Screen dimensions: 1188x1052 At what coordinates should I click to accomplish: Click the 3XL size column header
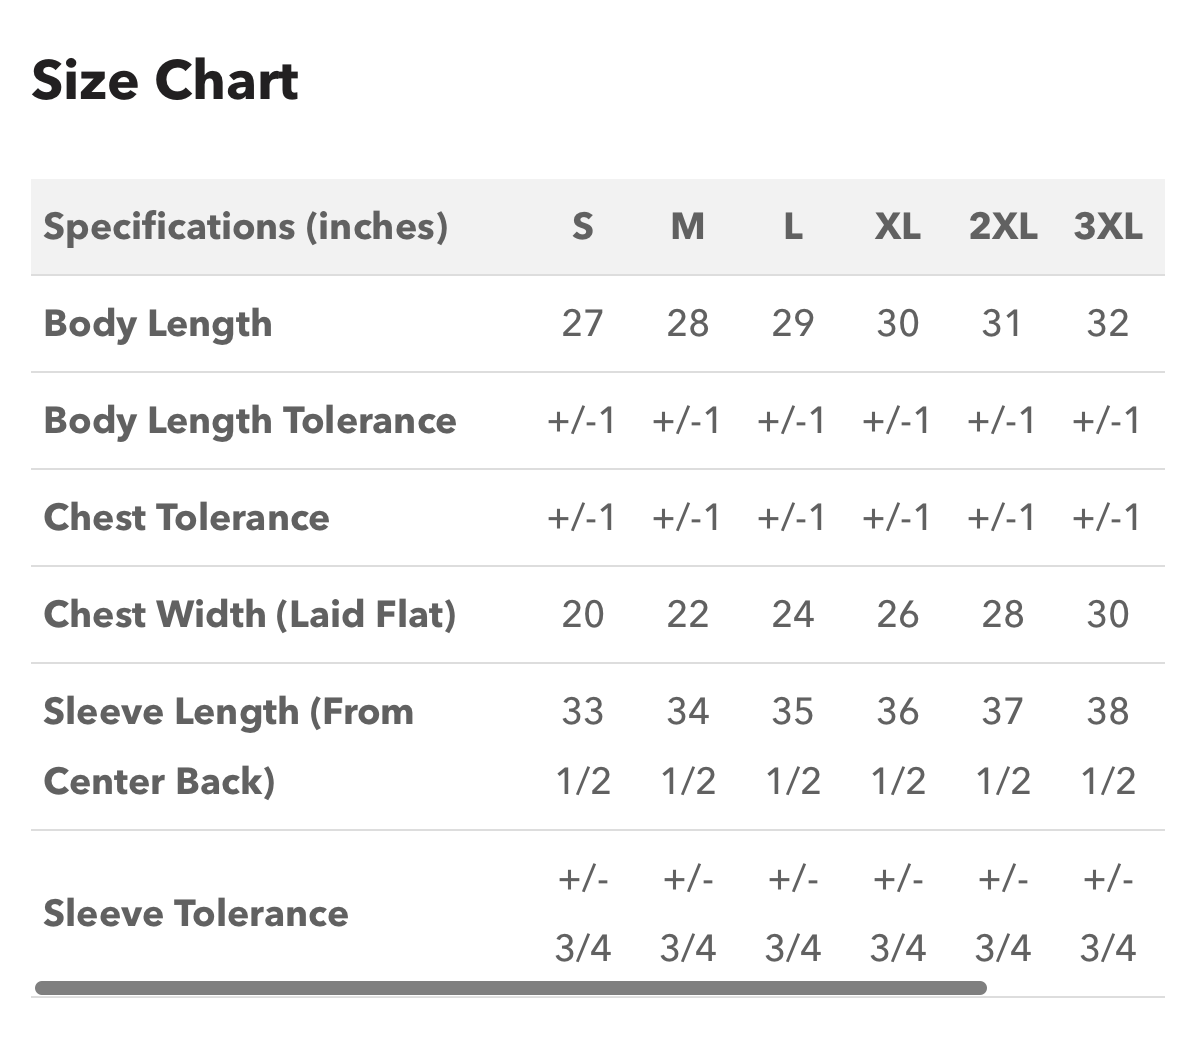point(1108,227)
